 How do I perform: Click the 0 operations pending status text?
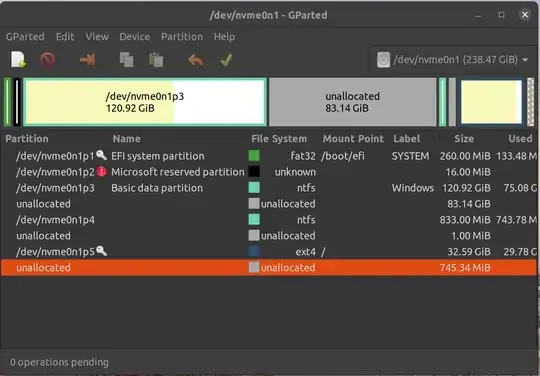point(59,362)
